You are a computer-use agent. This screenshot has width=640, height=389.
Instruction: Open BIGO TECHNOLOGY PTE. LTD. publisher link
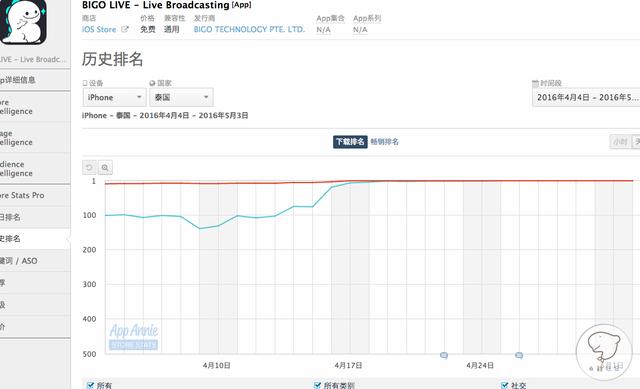tap(249, 29)
